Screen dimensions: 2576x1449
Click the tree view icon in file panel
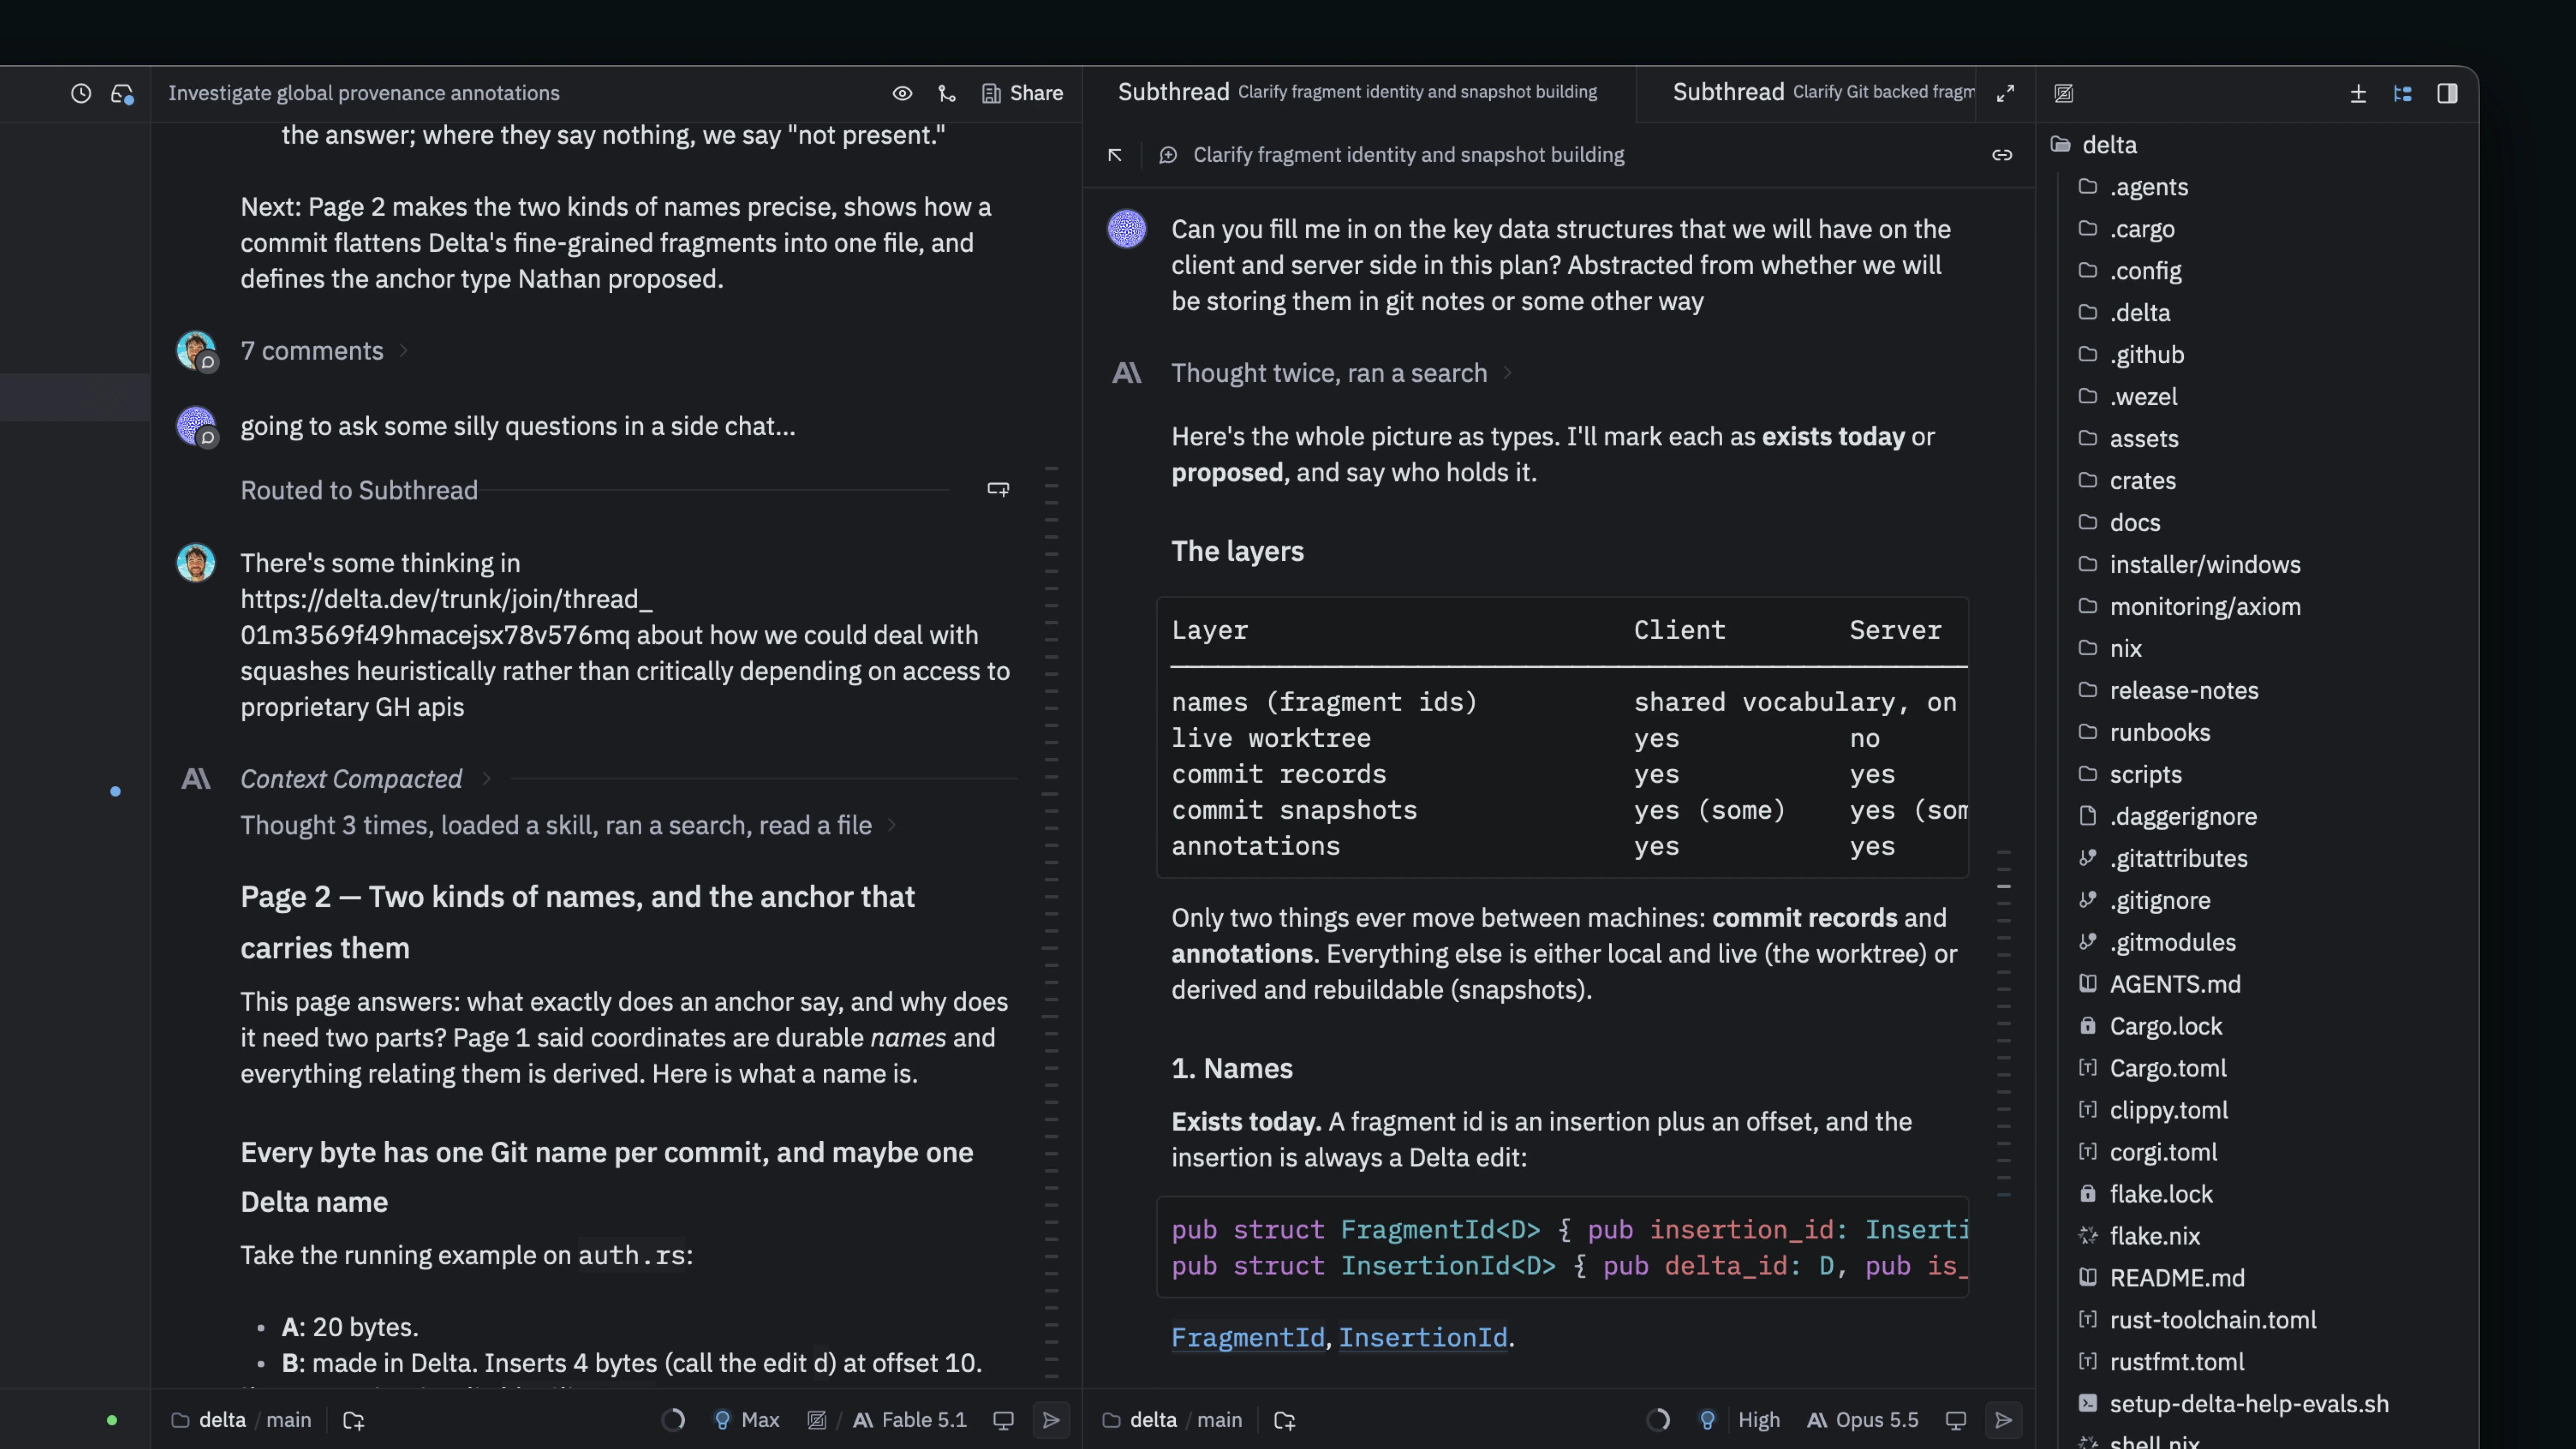[2403, 93]
